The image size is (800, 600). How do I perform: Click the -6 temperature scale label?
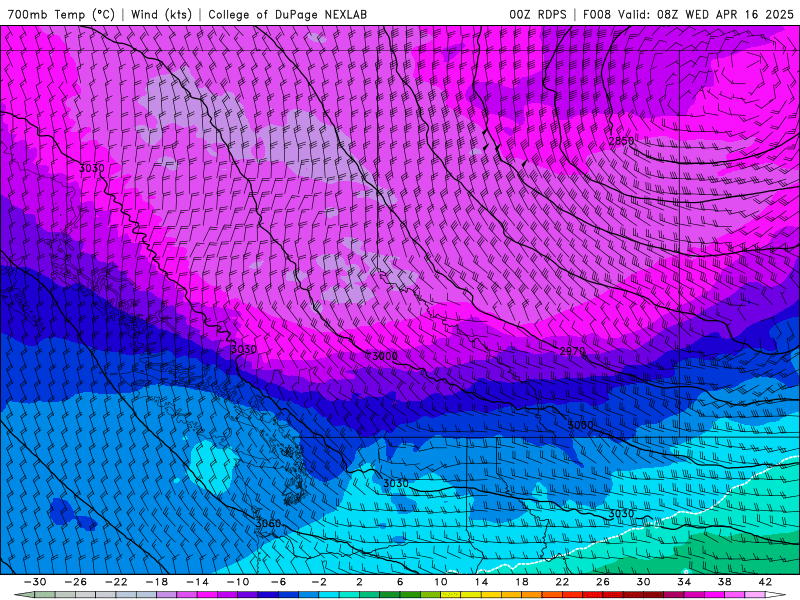pyautogui.click(x=279, y=582)
